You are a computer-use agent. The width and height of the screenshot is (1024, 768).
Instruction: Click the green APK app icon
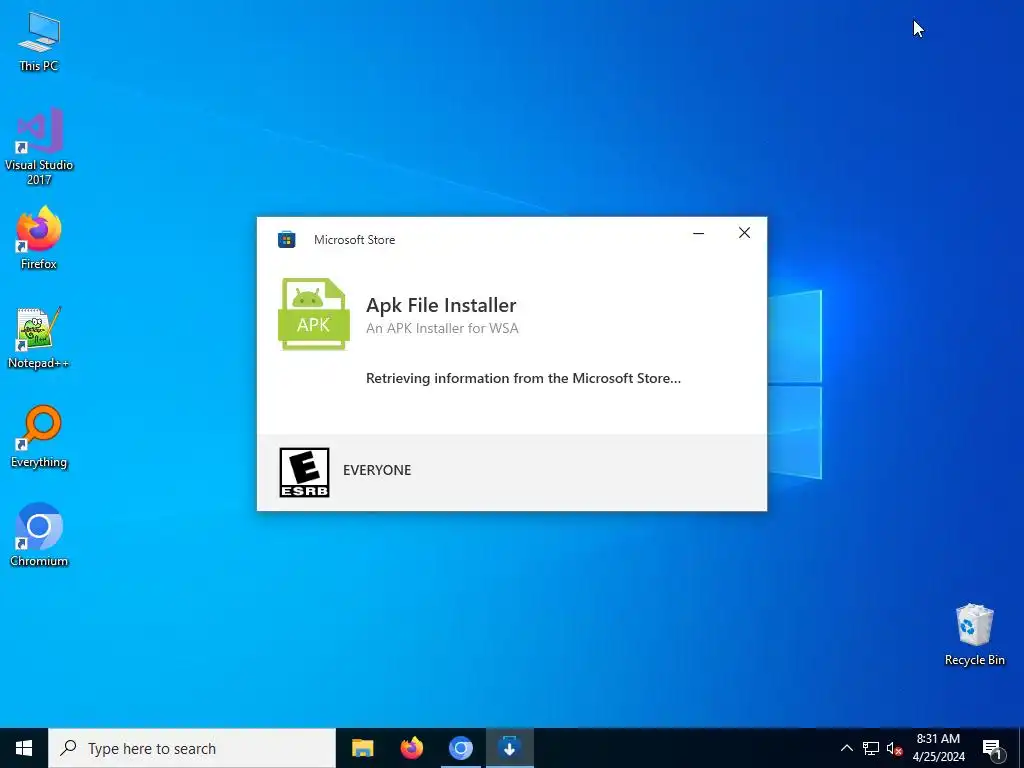point(313,314)
